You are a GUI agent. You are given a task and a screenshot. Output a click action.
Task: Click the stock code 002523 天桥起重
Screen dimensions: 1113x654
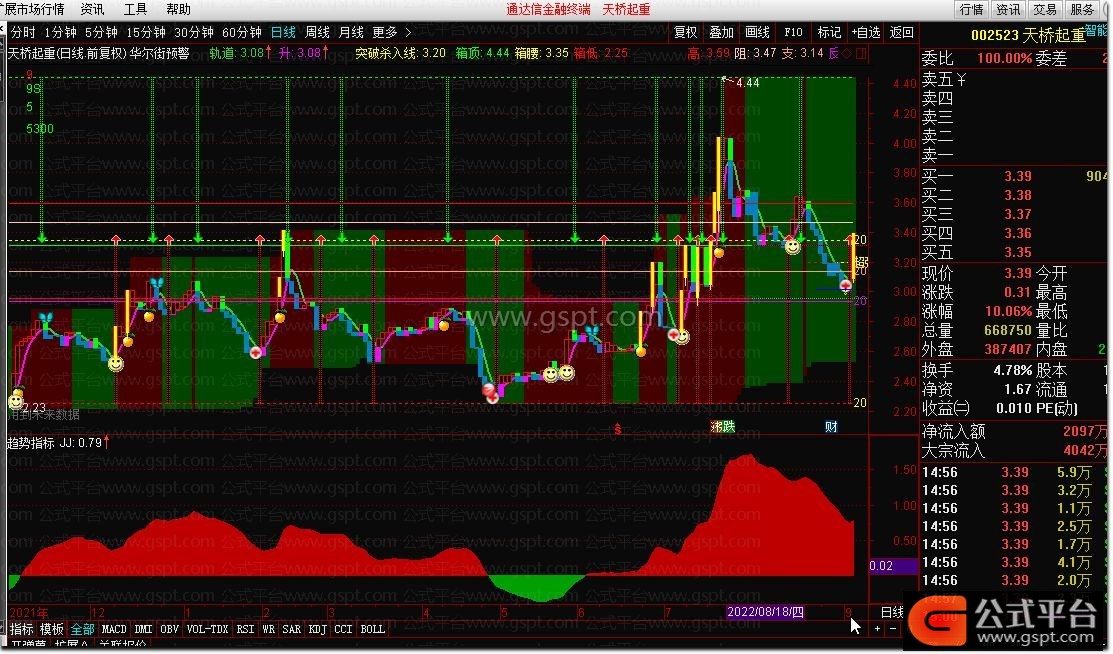pos(1029,35)
